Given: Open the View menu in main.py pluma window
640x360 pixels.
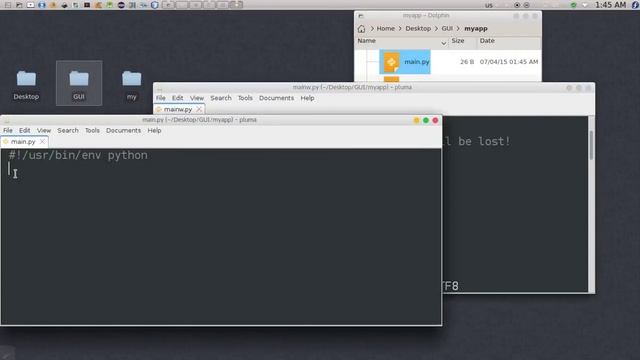Looking at the screenshot, I should 44,130.
